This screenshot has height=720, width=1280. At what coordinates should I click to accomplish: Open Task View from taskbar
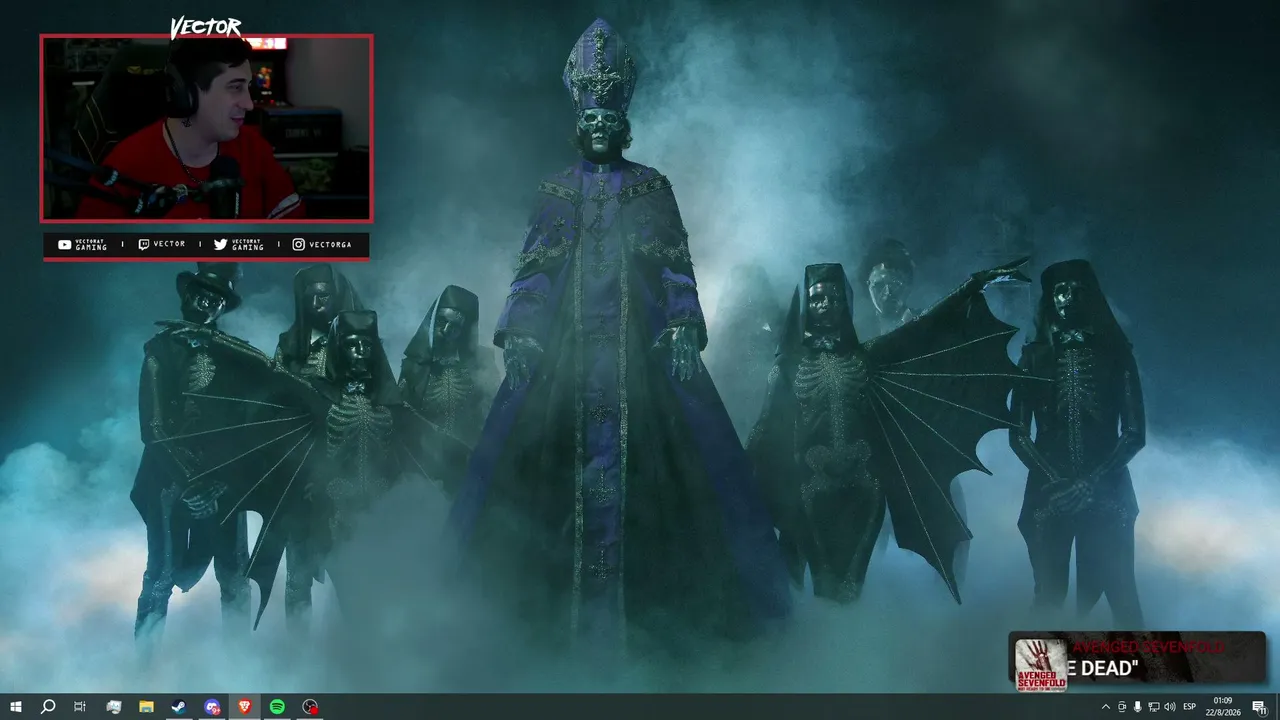tap(80, 707)
